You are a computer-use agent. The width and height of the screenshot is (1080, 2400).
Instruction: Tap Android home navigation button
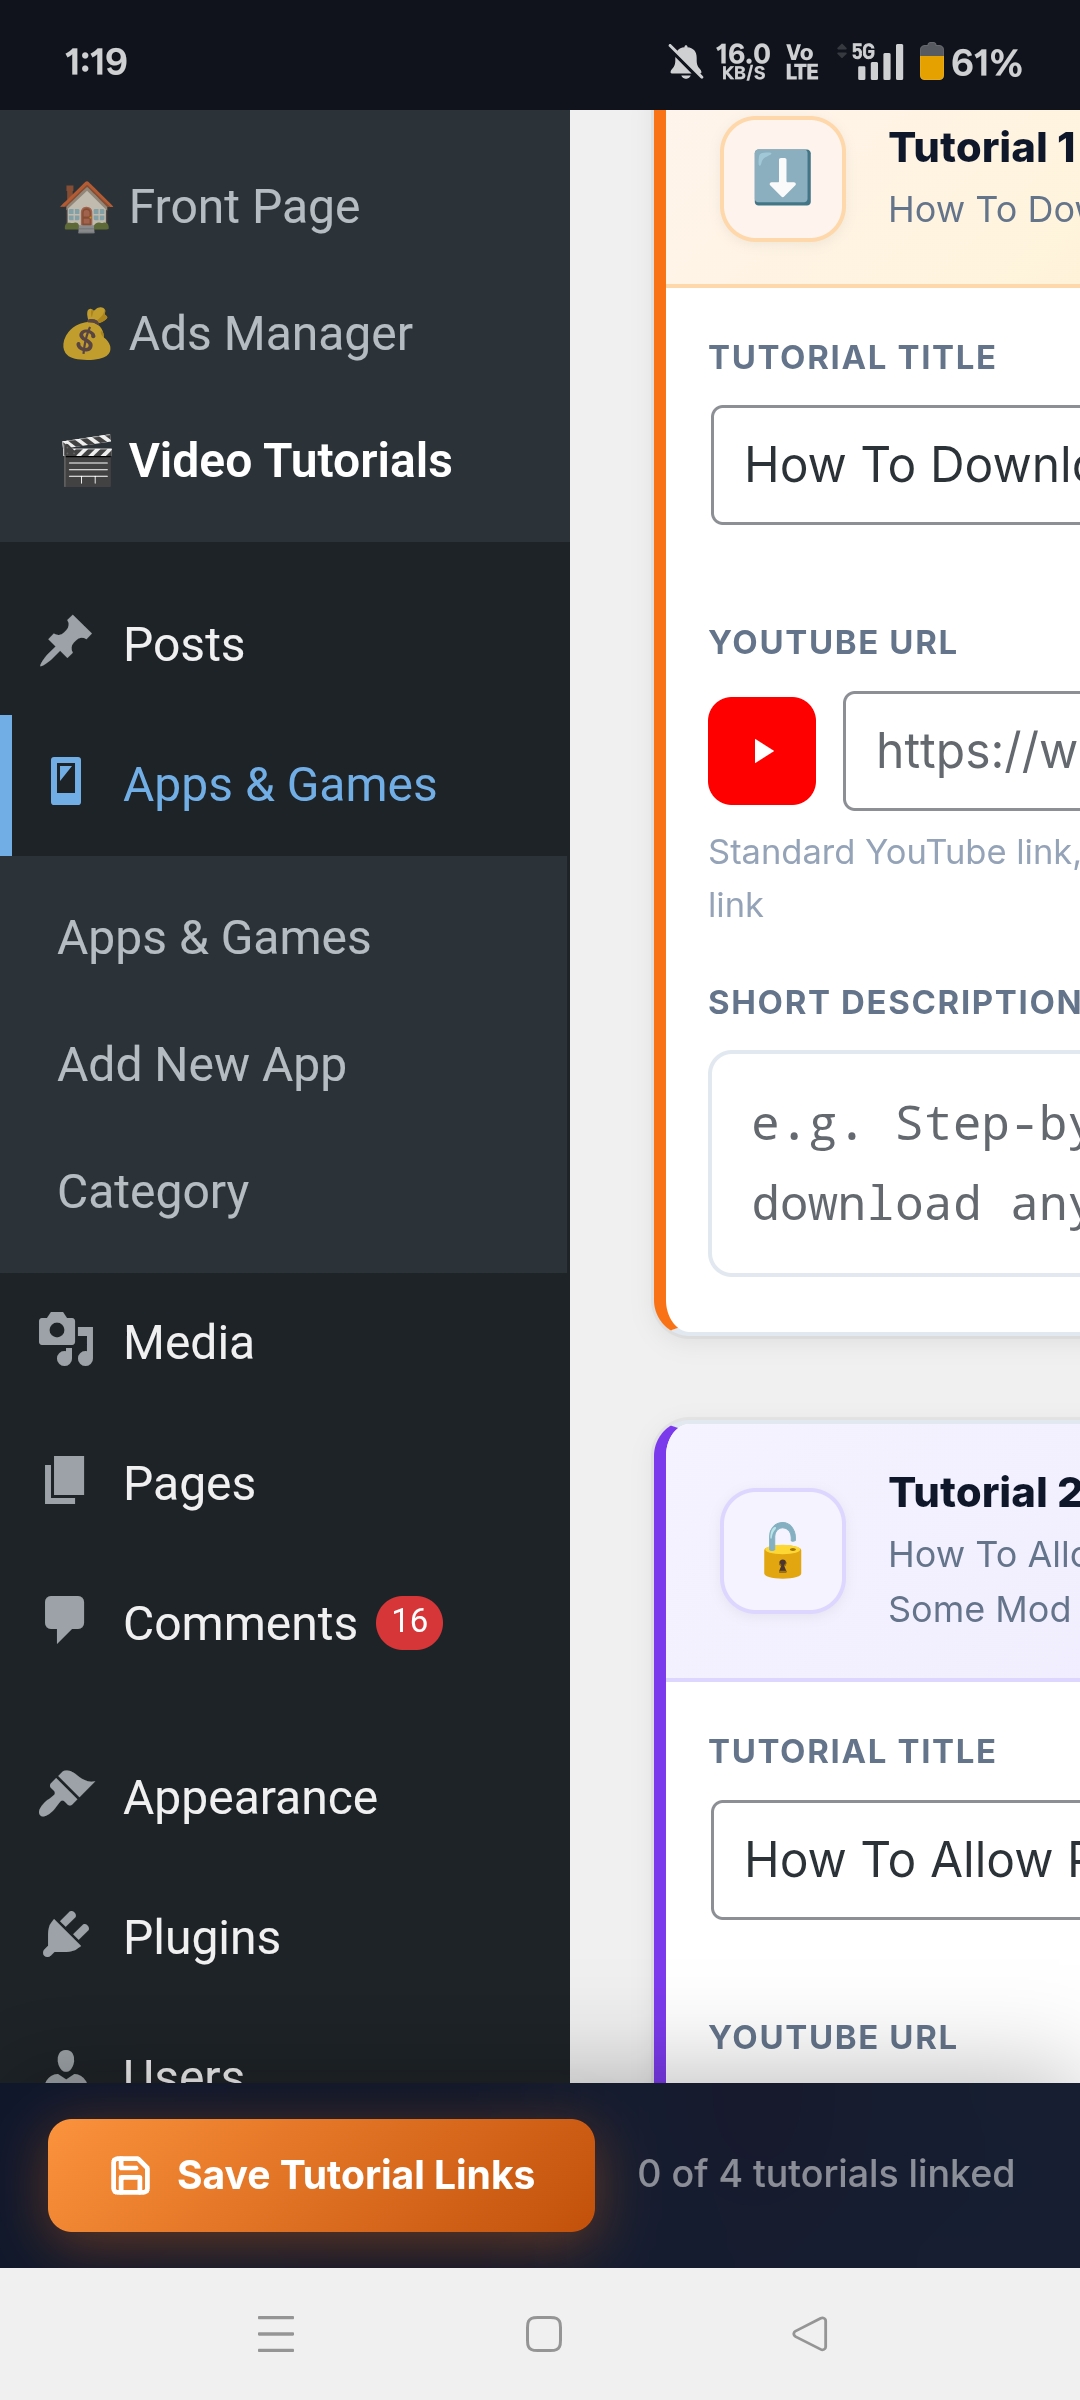544,2334
